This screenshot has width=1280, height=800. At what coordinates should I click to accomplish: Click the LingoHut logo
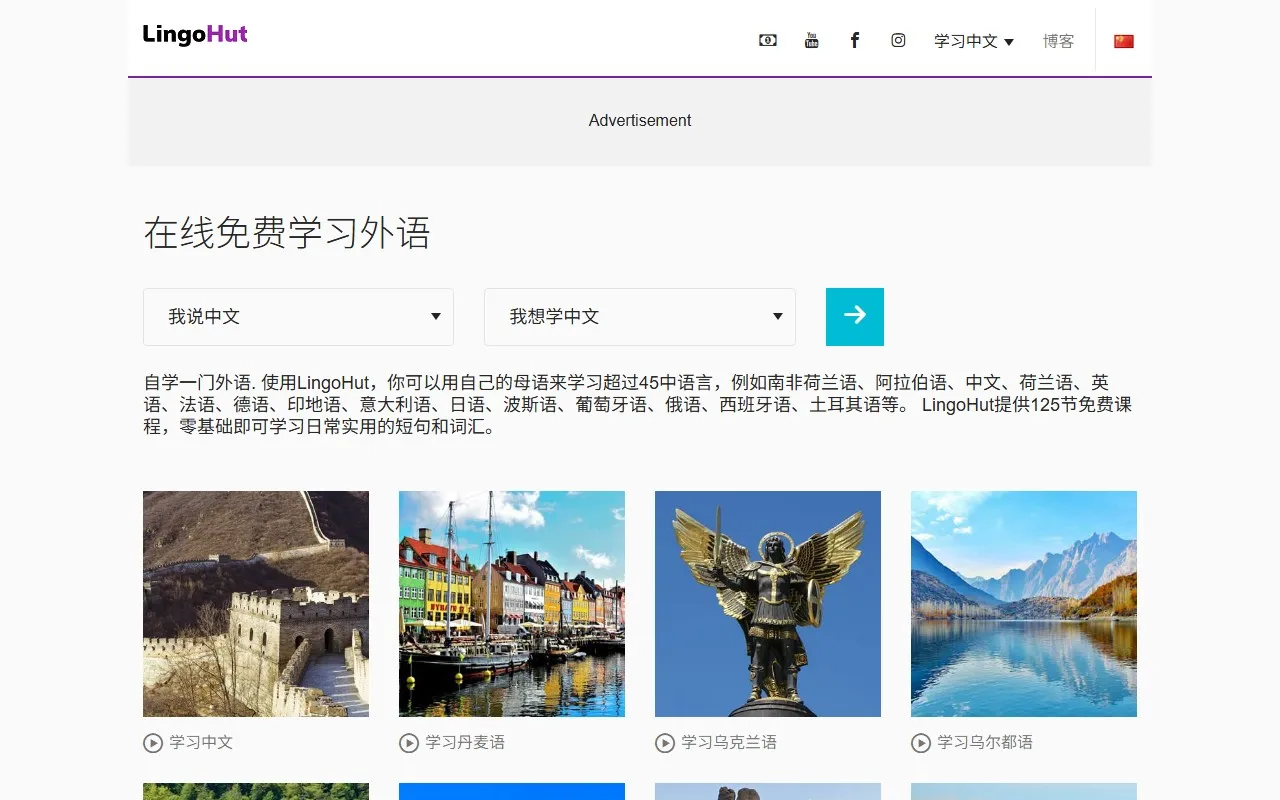coord(195,35)
